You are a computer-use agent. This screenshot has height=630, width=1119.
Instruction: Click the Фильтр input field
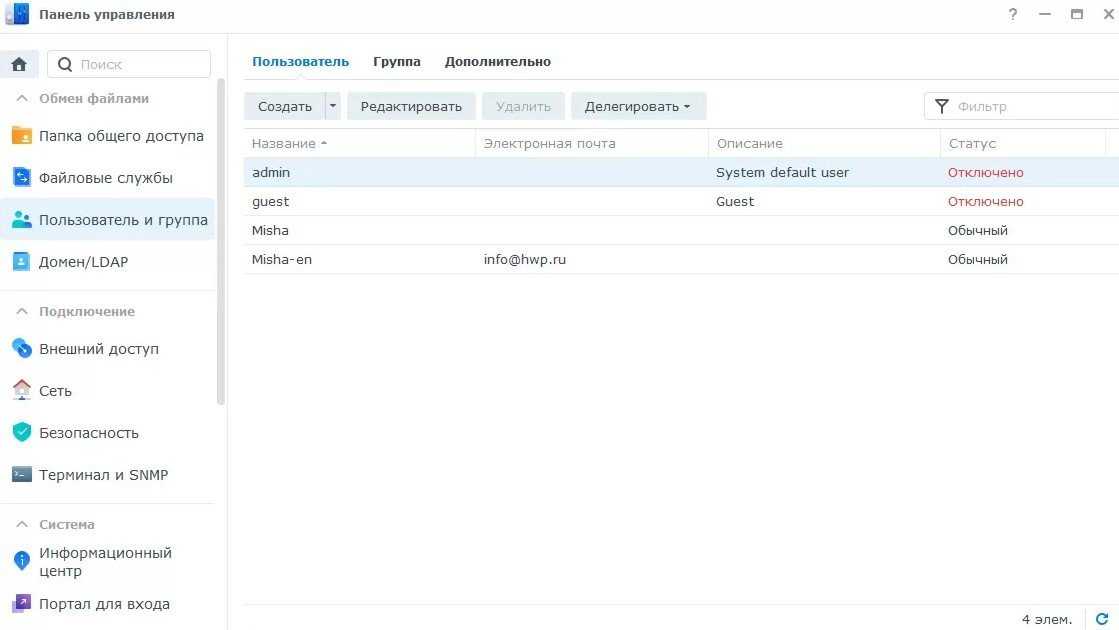click(1030, 106)
